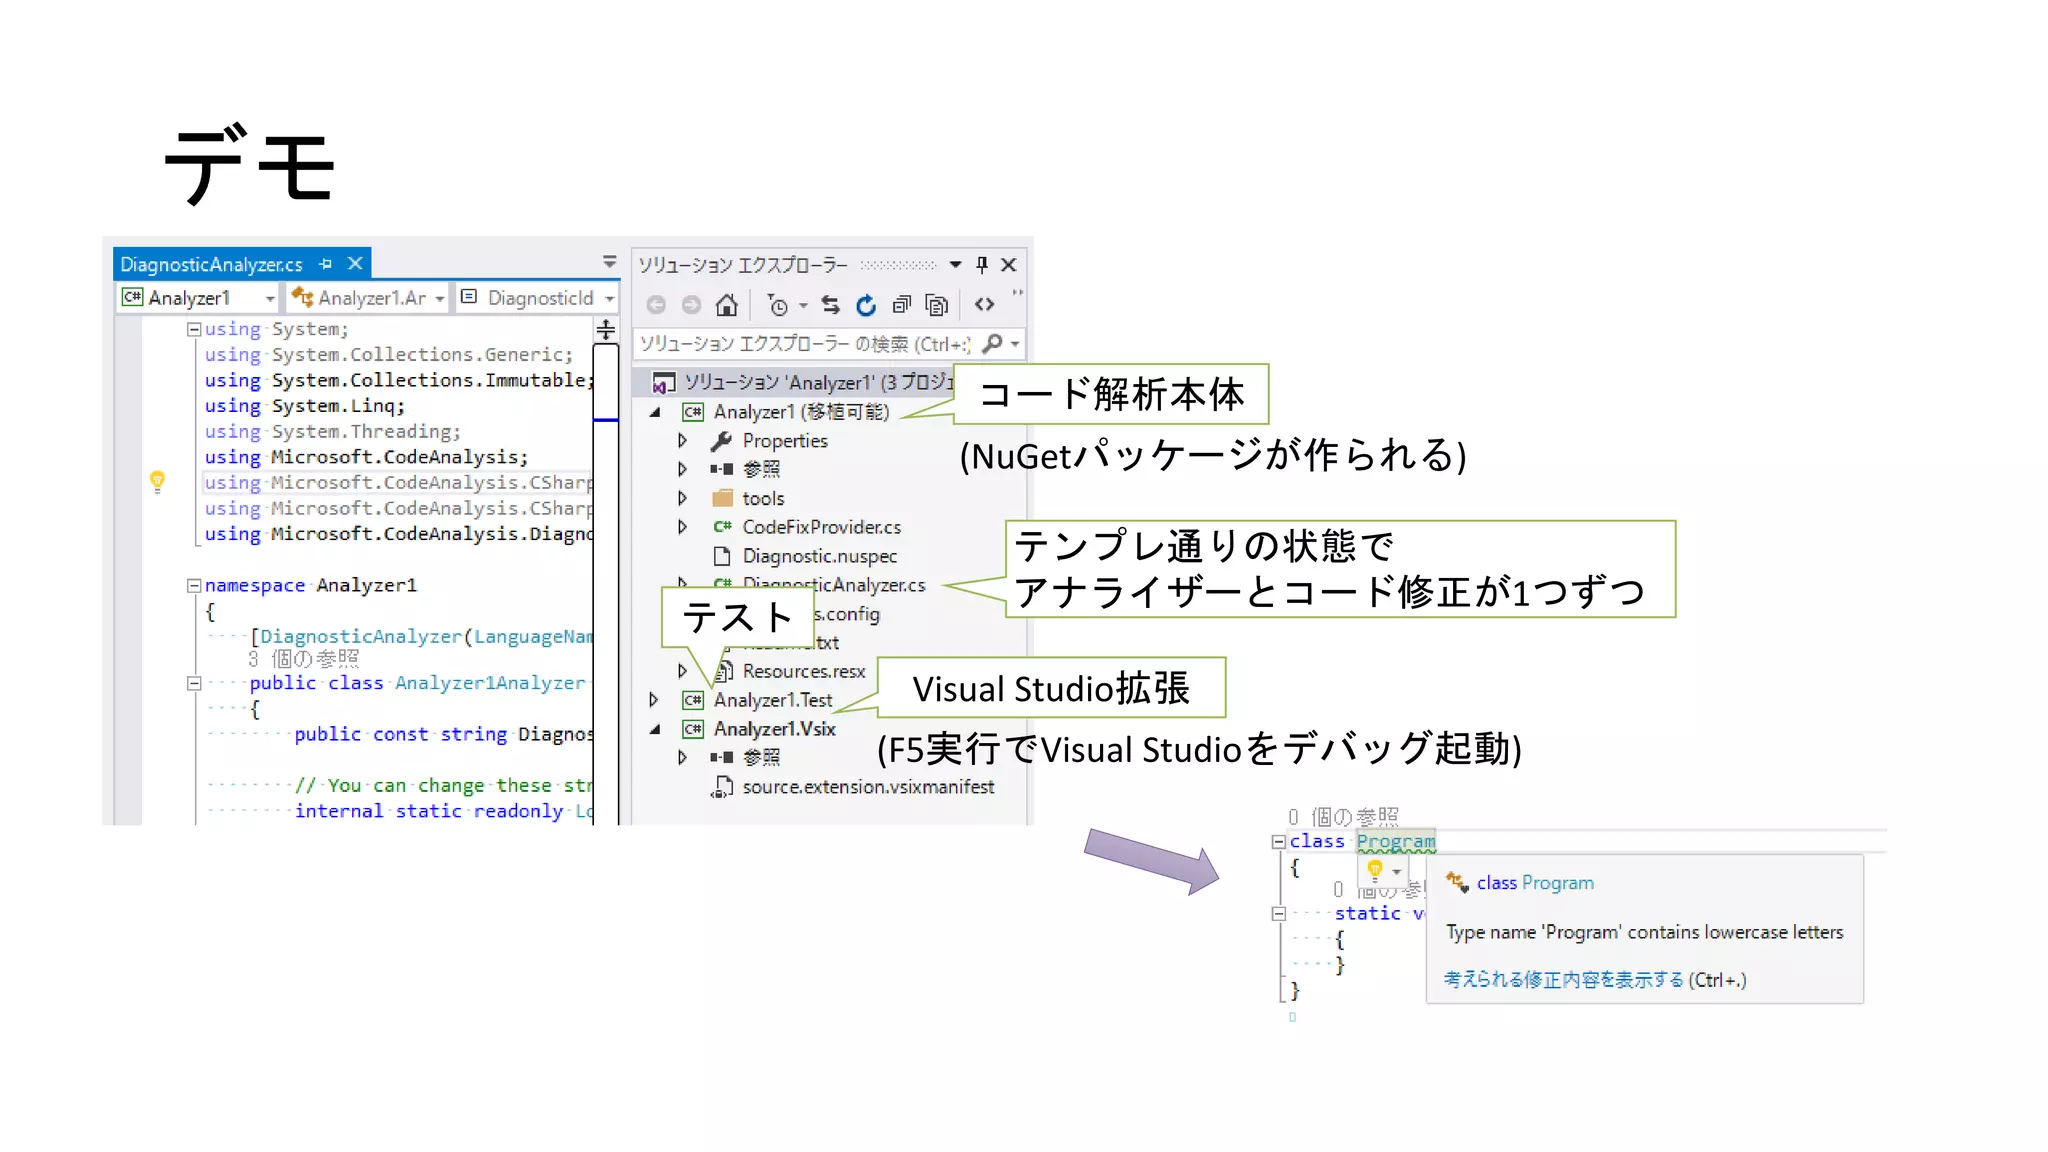The image size is (2048, 1152).
Task: Click Pending Changes Filter clock icon
Action: (777, 305)
